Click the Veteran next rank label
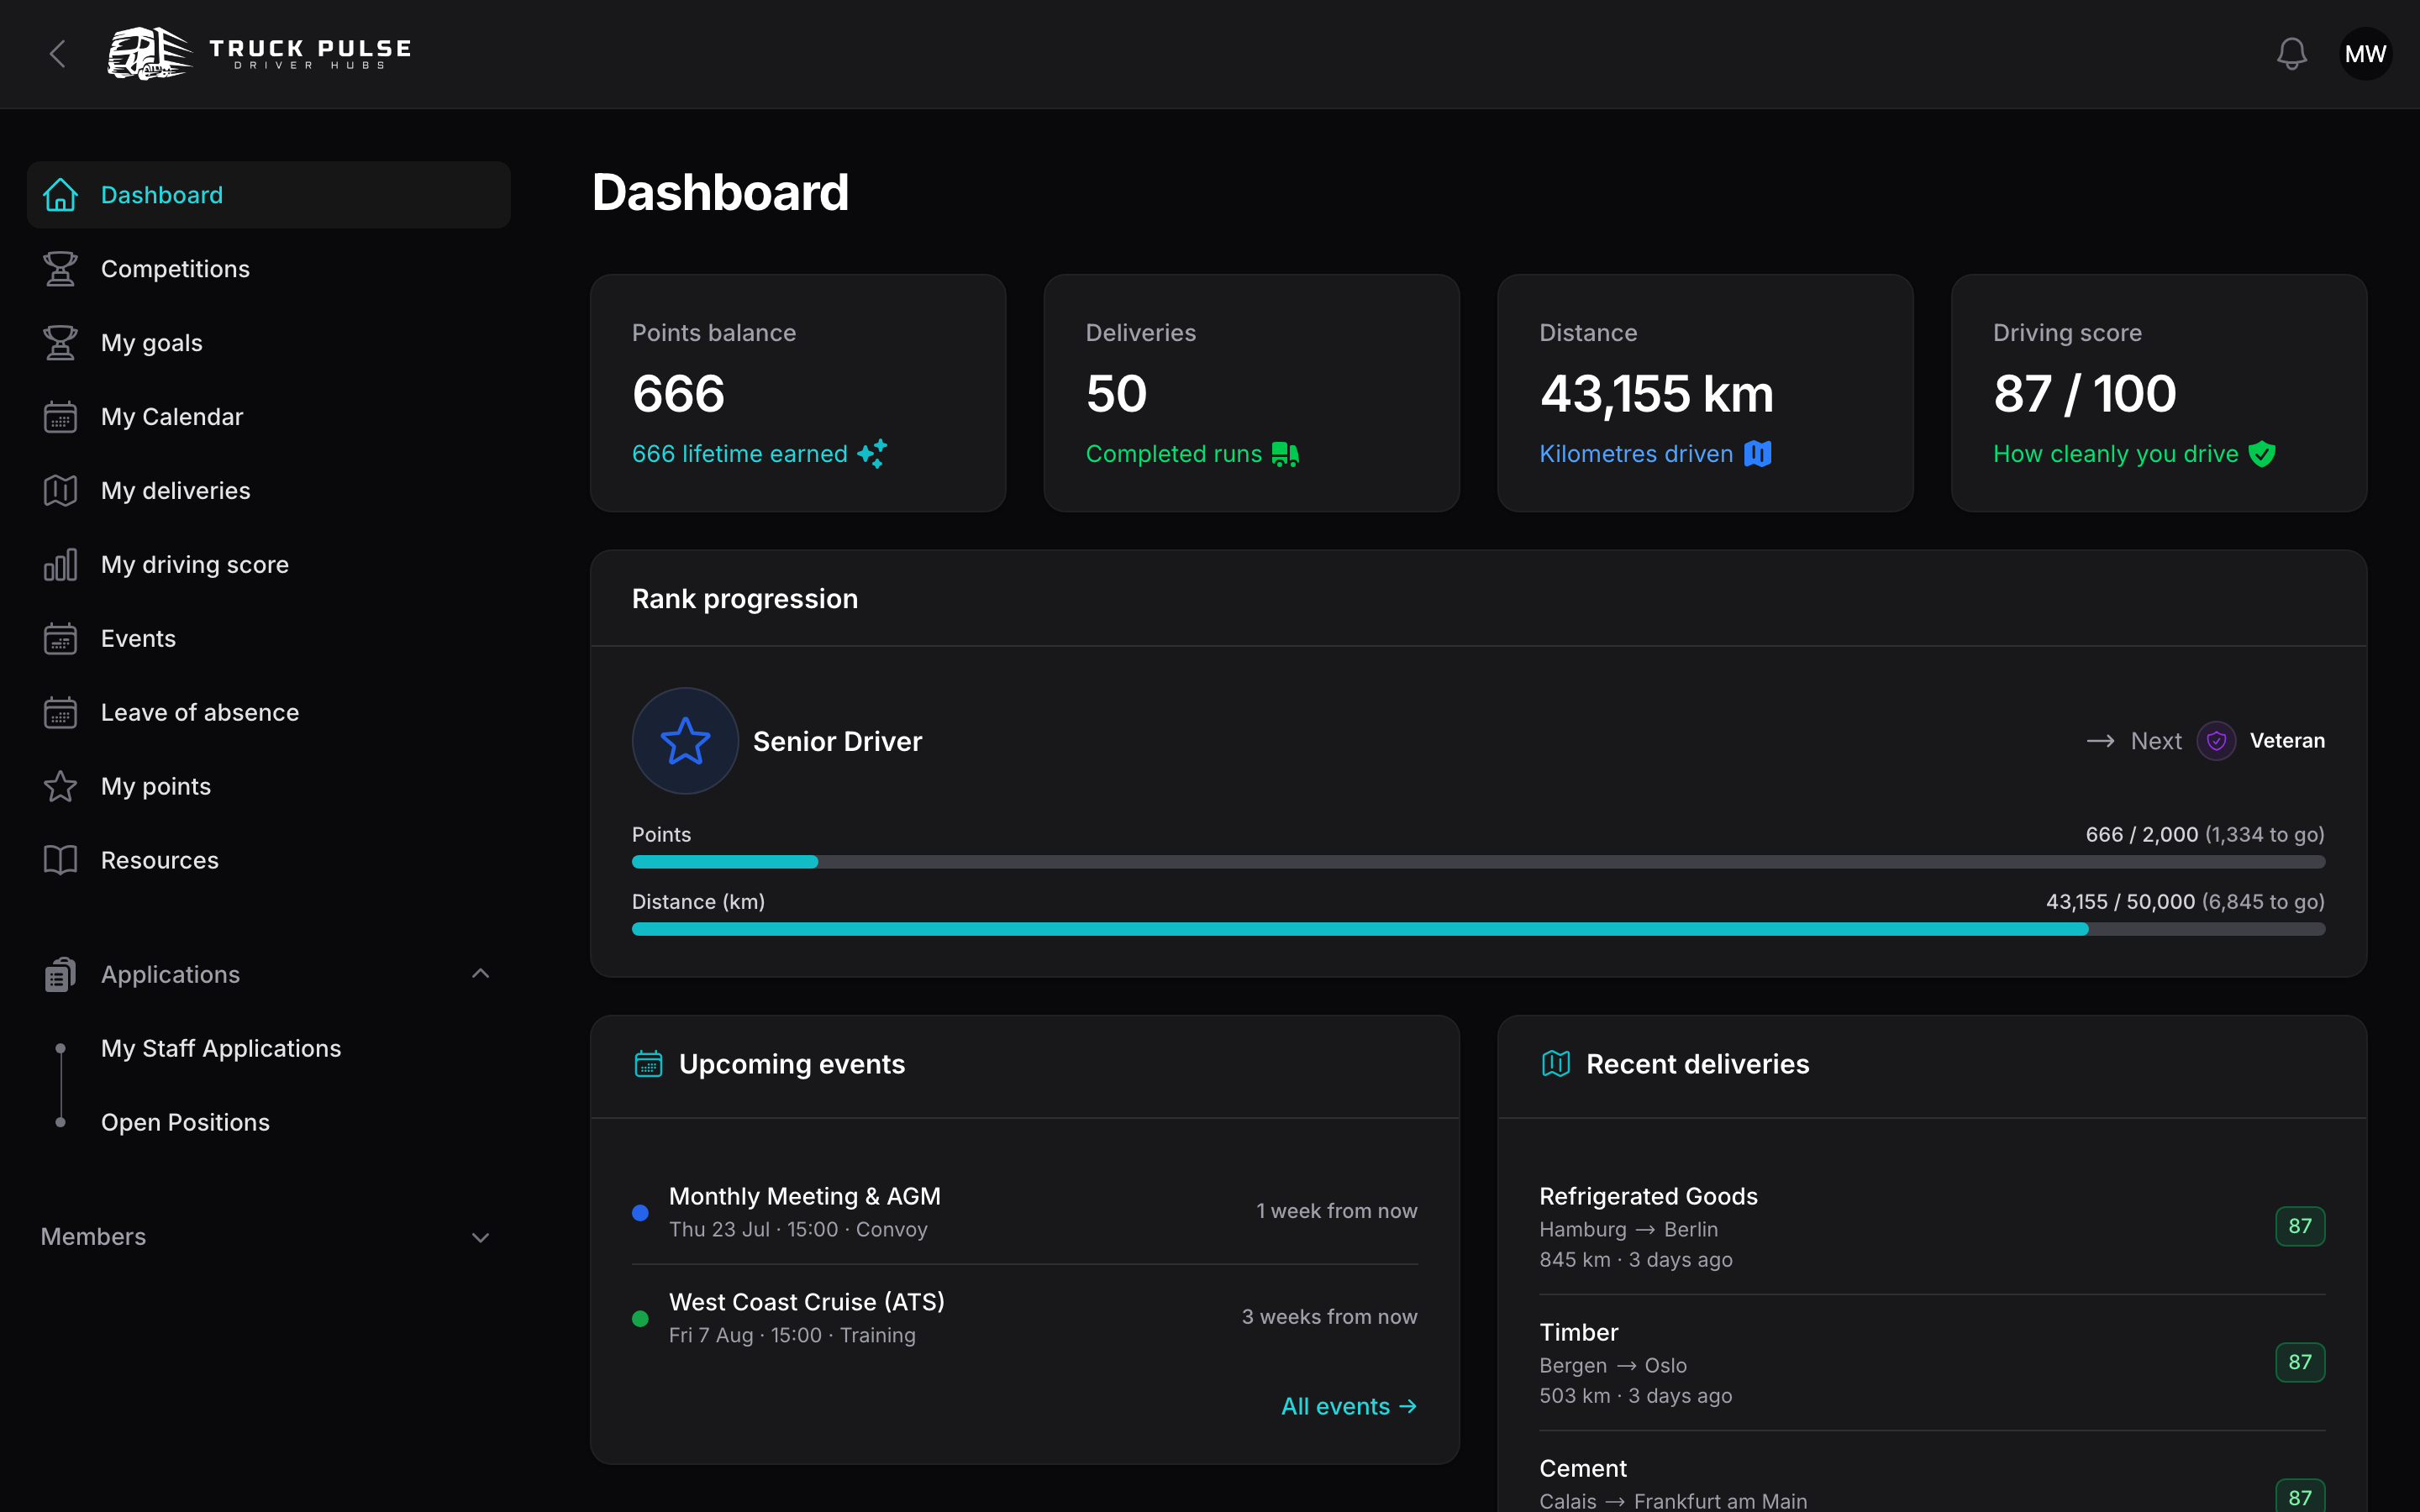Viewport: 2420px width, 1512px height. click(2287, 741)
